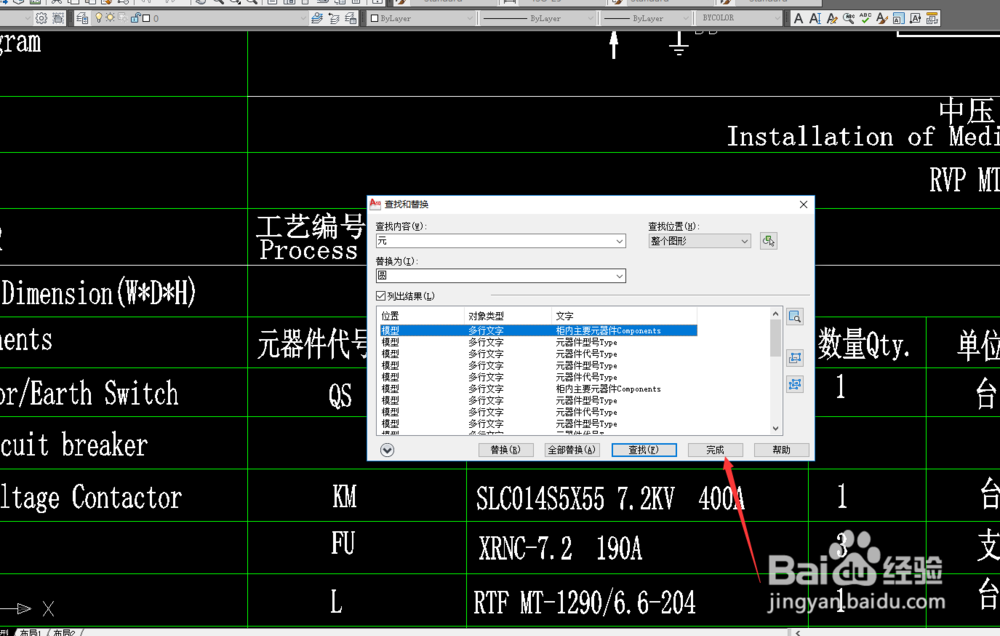Image resolution: width=1000 pixels, height=636 pixels.
Task: Open the Layer Properties Manager icon
Action: coord(82,18)
